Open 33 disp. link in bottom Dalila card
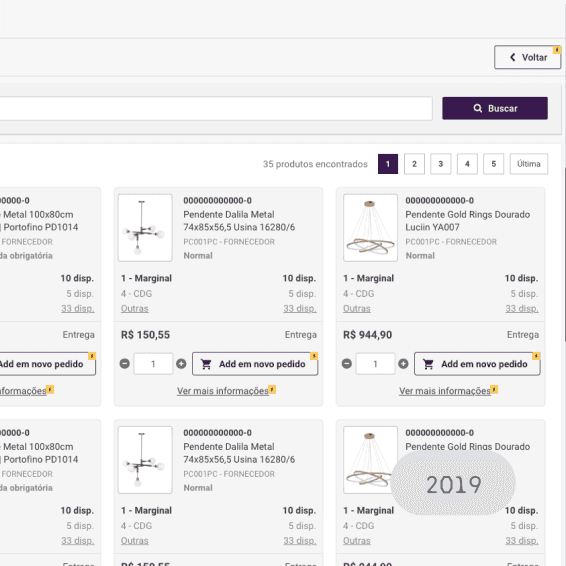The height and width of the screenshot is (566, 566). click(x=300, y=541)
